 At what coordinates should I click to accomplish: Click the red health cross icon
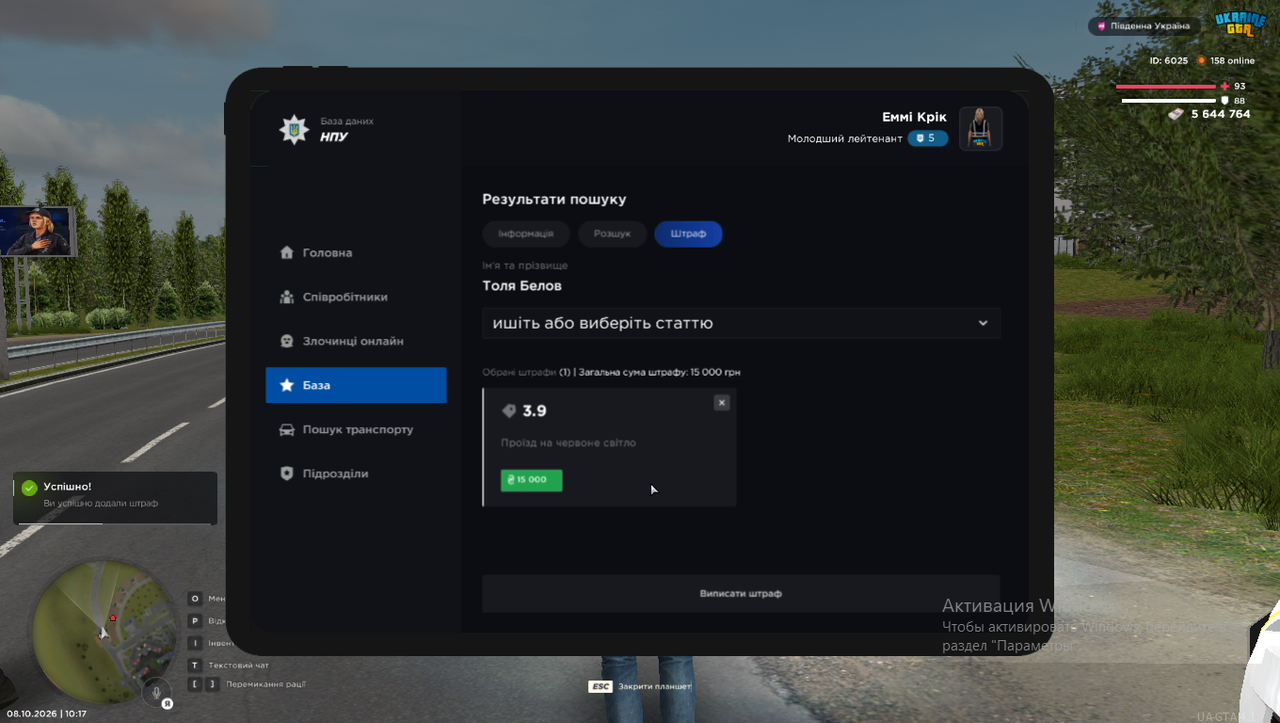point(1225,86)
